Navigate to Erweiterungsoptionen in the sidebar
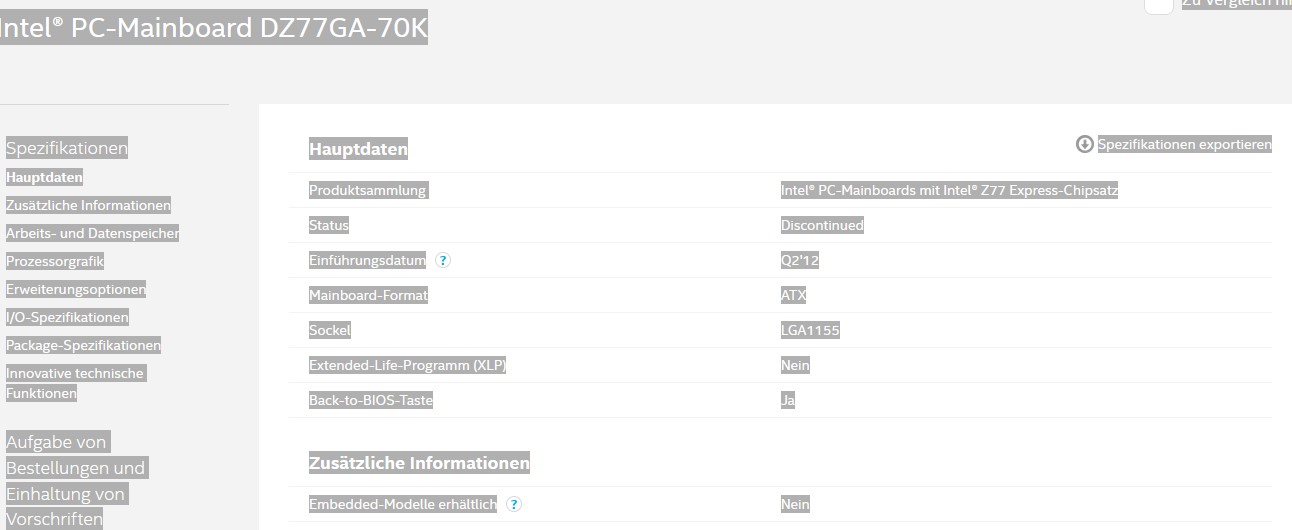 [76, 289]
